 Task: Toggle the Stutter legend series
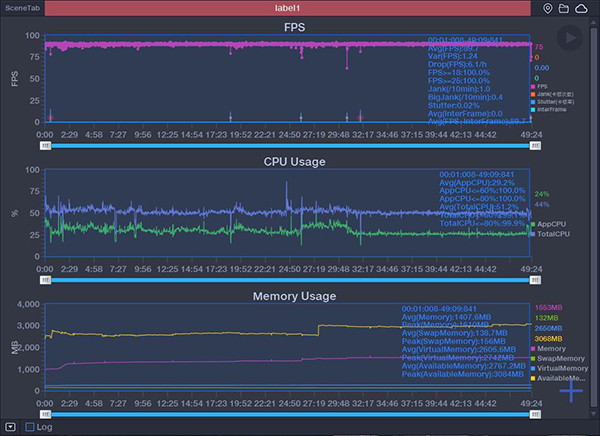coord(550,101)
